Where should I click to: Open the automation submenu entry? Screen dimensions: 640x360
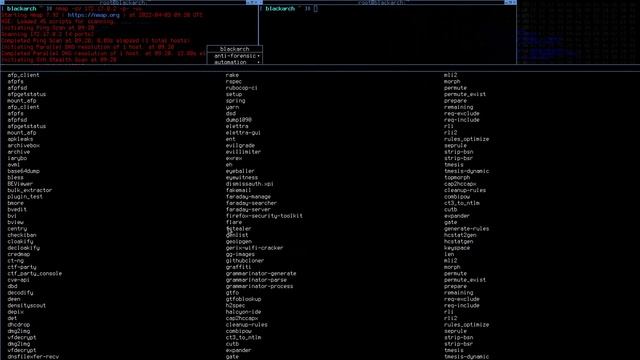(235, 62)
